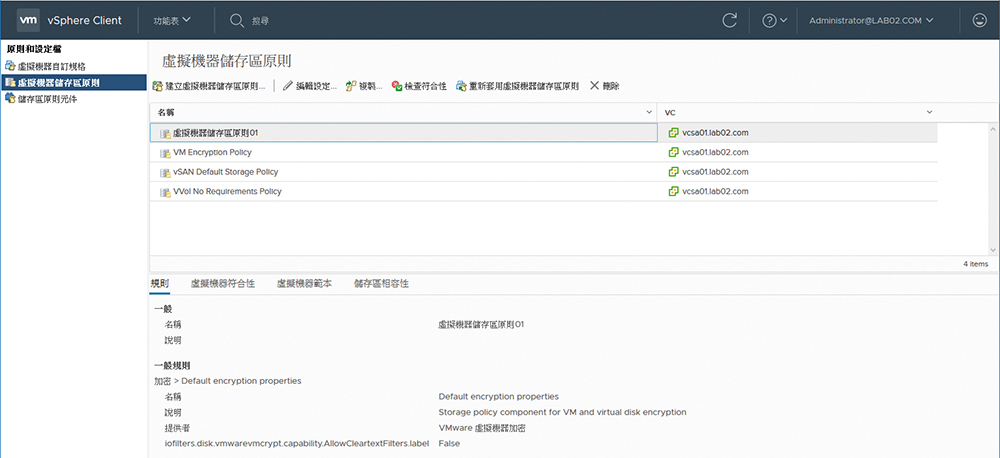Click vcsa01.lab02.com in 虛擬機器儲存區原則01 row

[x=715, y=133]
